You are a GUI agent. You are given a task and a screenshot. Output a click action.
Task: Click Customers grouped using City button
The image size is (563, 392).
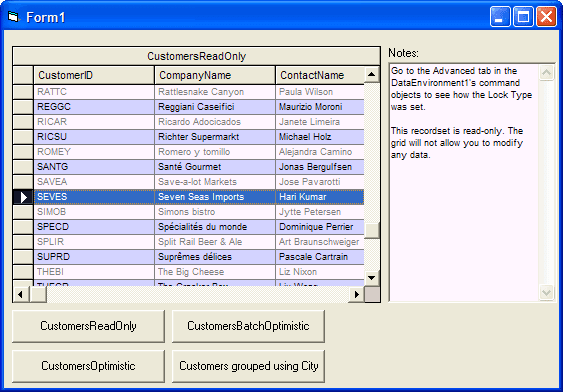248,366
